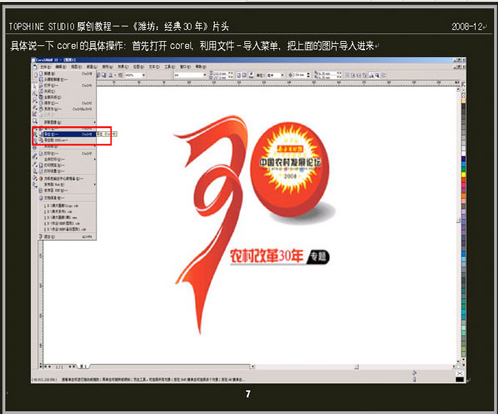498x414 pixels.
Task: Choose 导出到 Office in the File menu
Action: tap(68, 140)
